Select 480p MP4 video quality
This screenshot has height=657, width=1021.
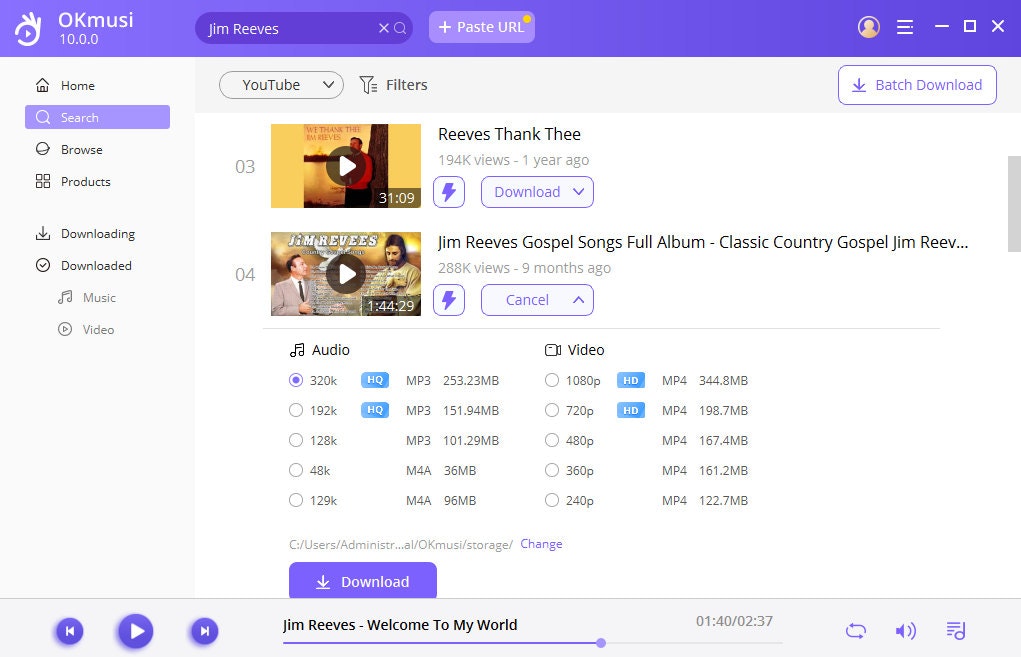pyautogui.click(x=552, y=440)
